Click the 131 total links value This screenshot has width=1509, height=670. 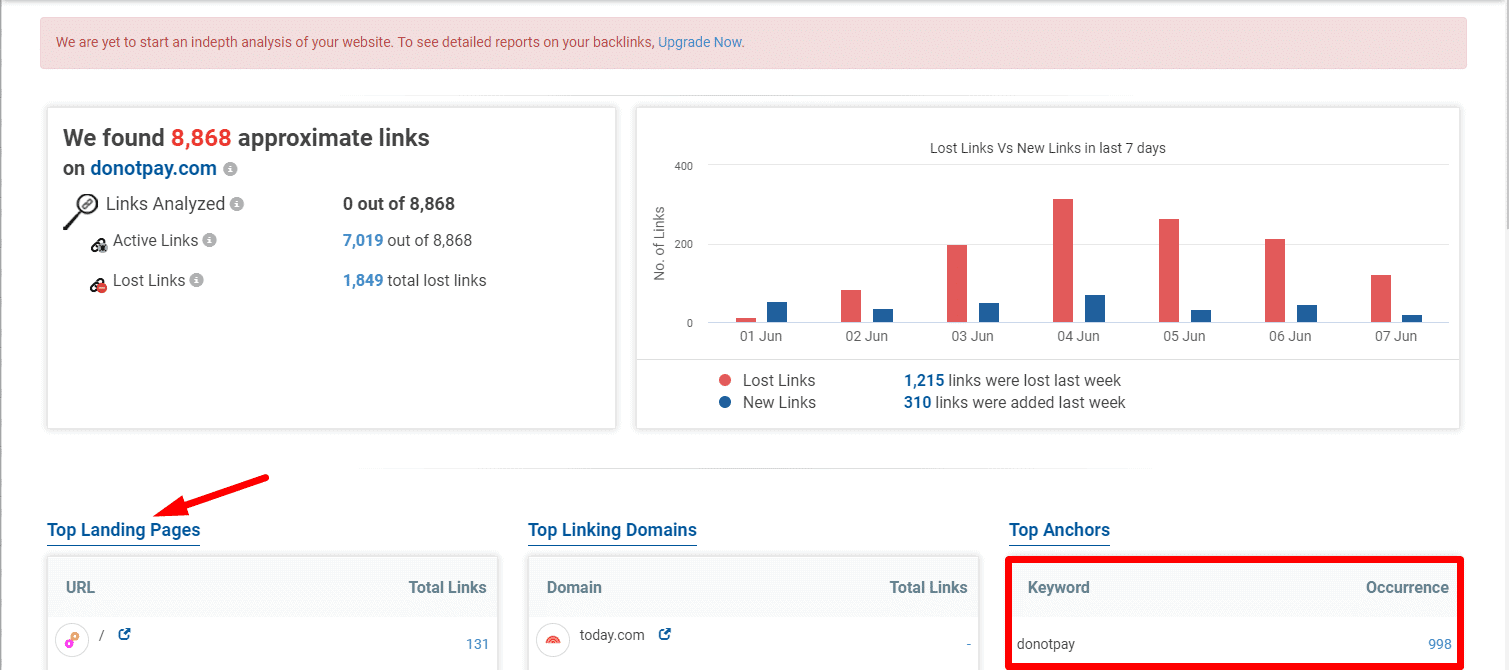coord(477,644)
